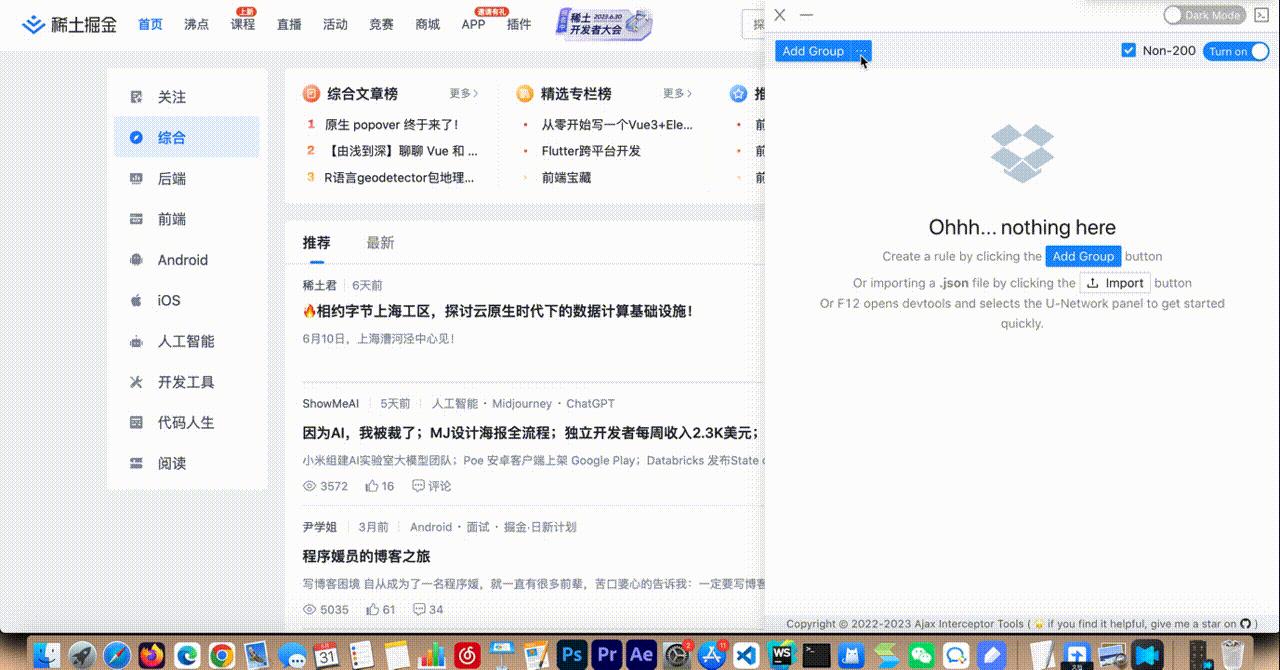Click the Apple icon next to iOS category
This screenshot has height=670, width=1280.
tap(135, 300)
